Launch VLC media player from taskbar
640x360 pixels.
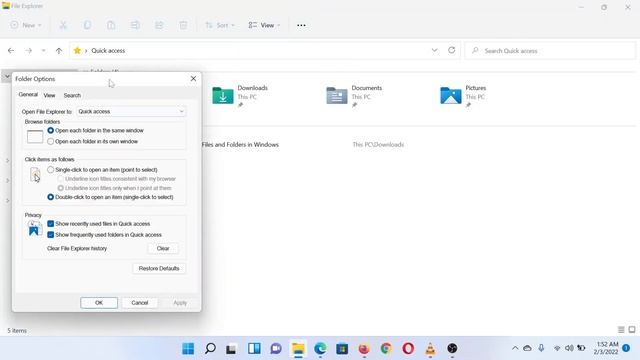coord(430,349)
